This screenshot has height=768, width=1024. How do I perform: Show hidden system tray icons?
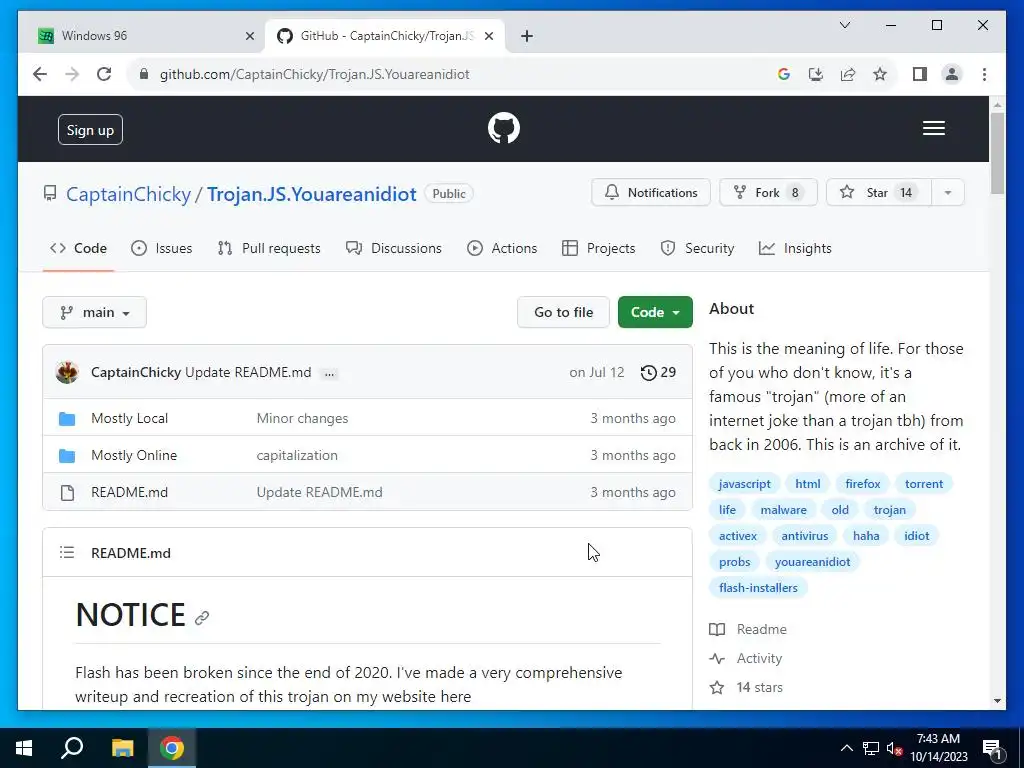pos(846,748)
